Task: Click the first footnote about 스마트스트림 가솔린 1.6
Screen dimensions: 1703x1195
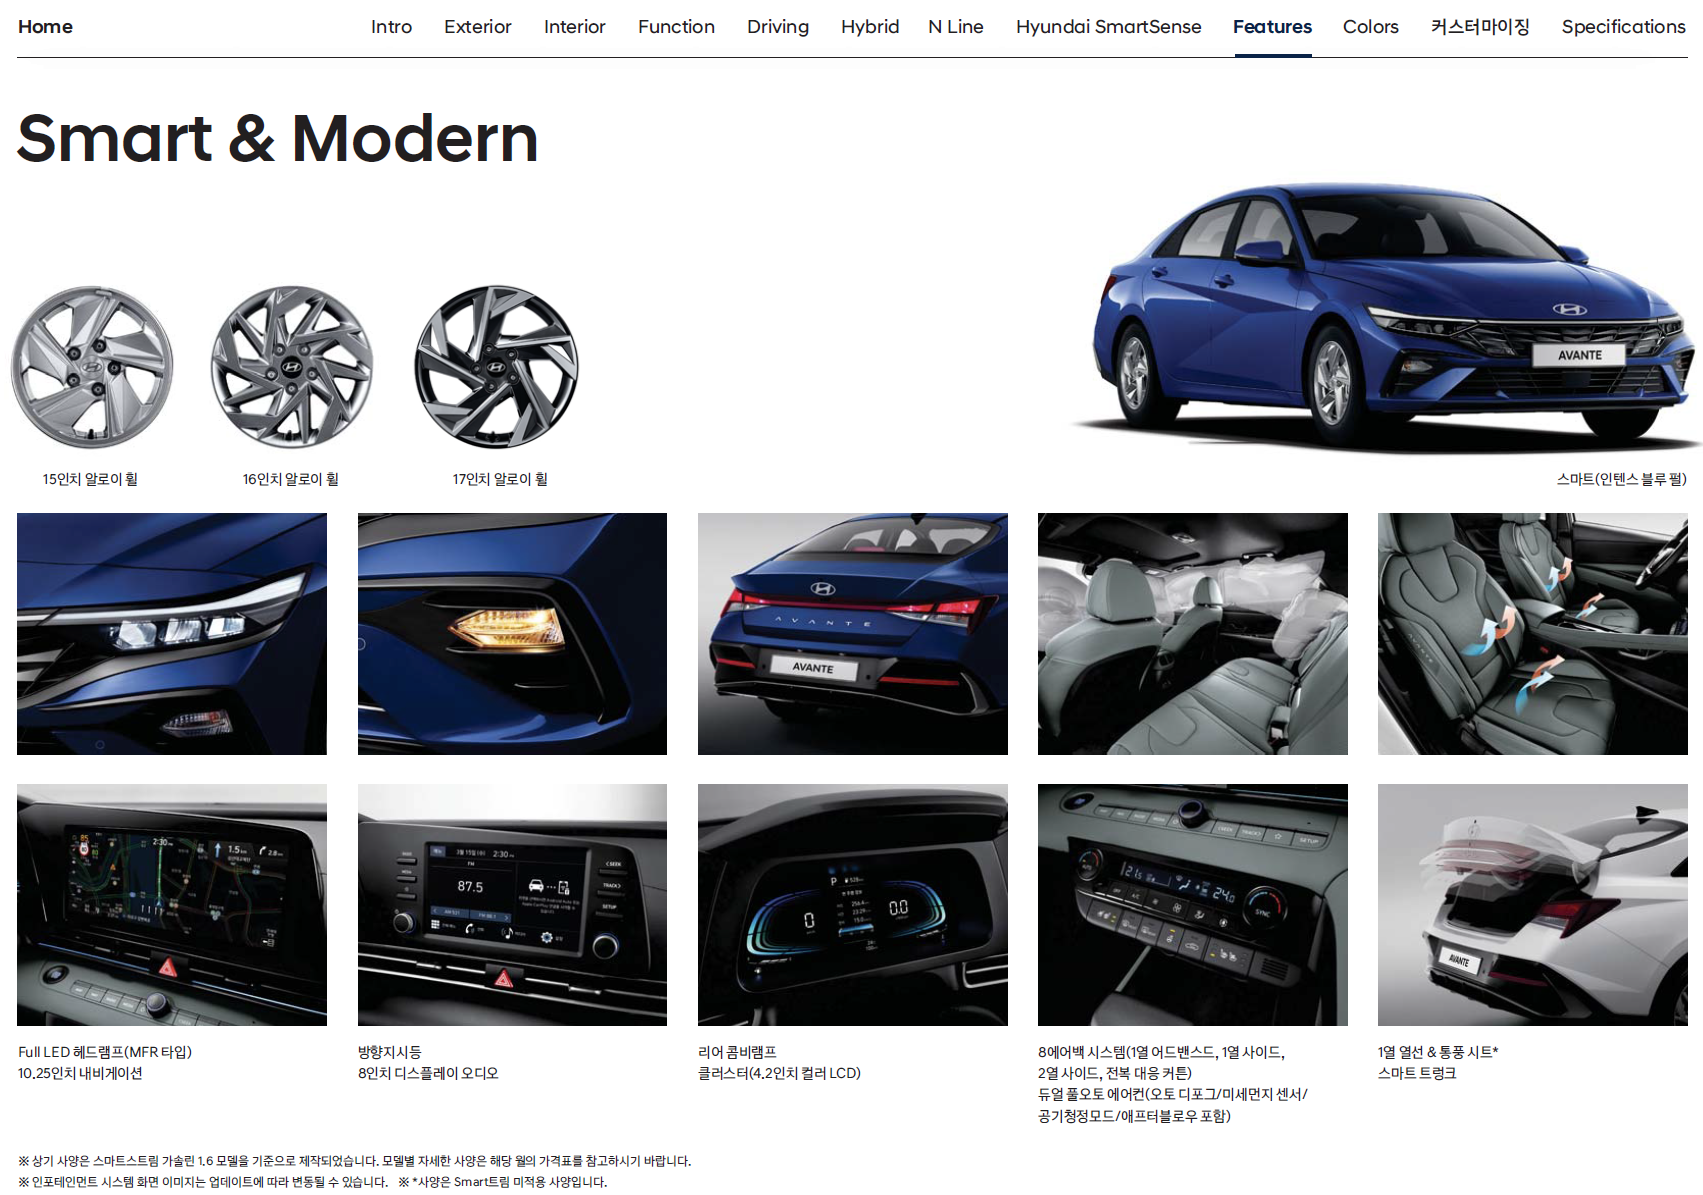Action: 355,1161
